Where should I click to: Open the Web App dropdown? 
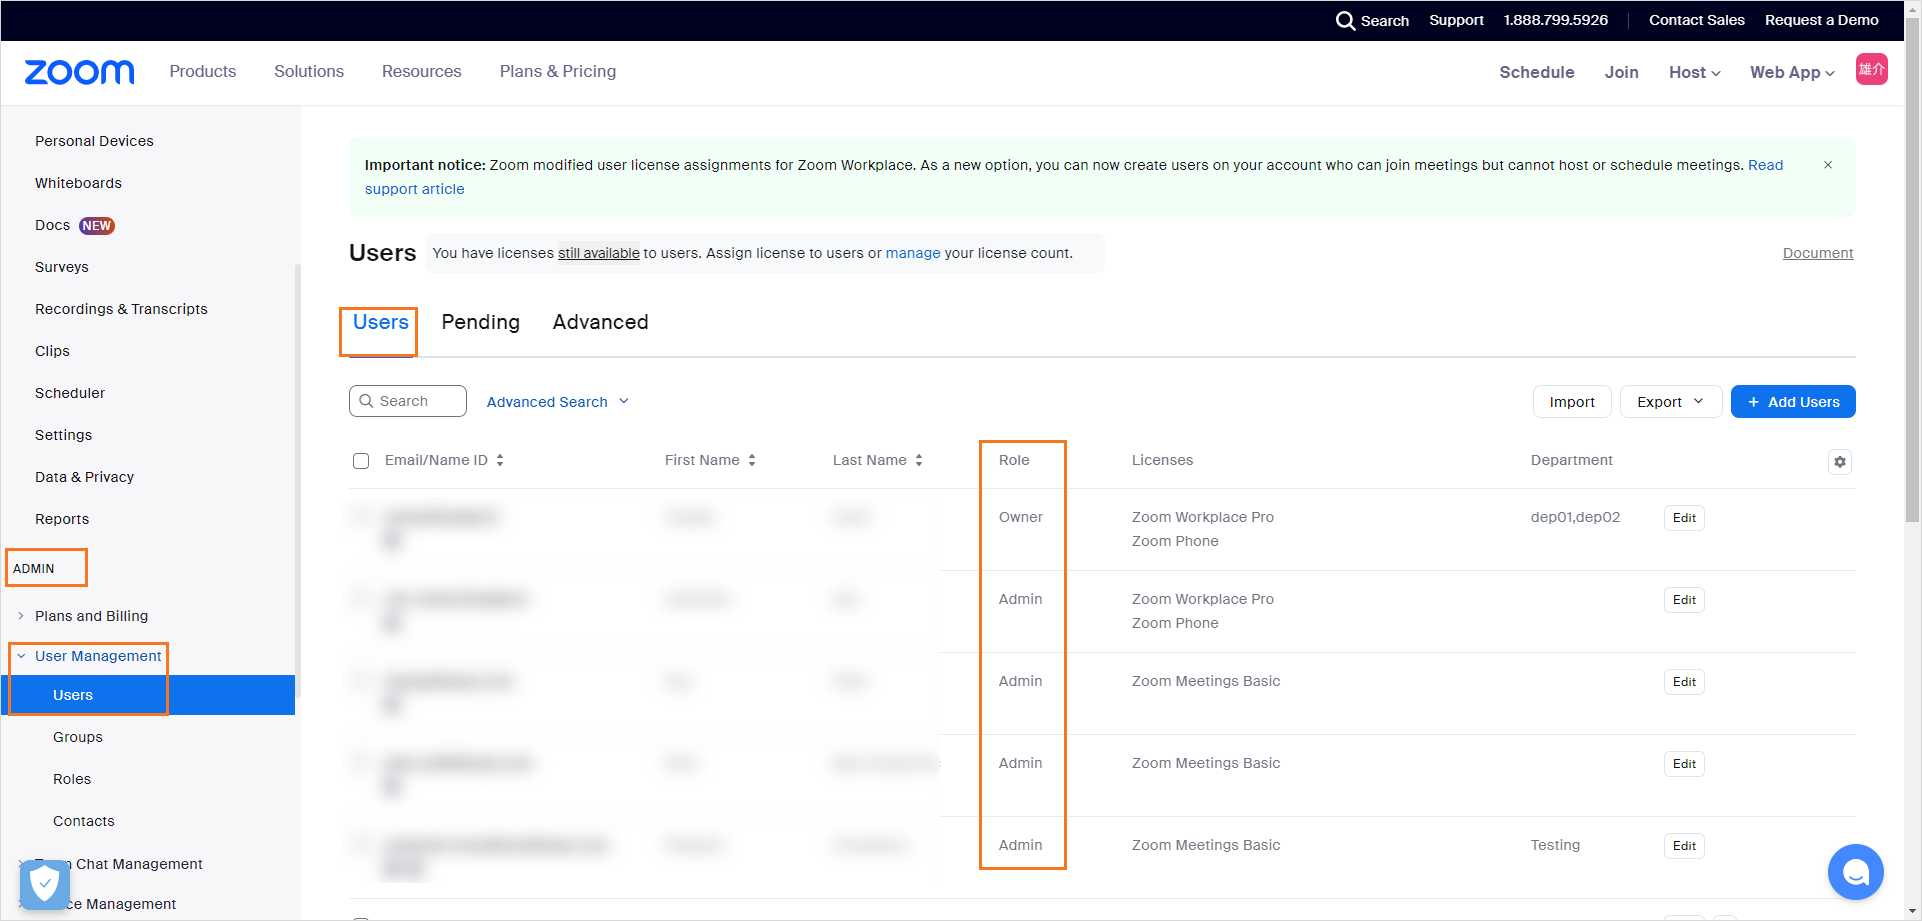click(x=1792, y=72)
